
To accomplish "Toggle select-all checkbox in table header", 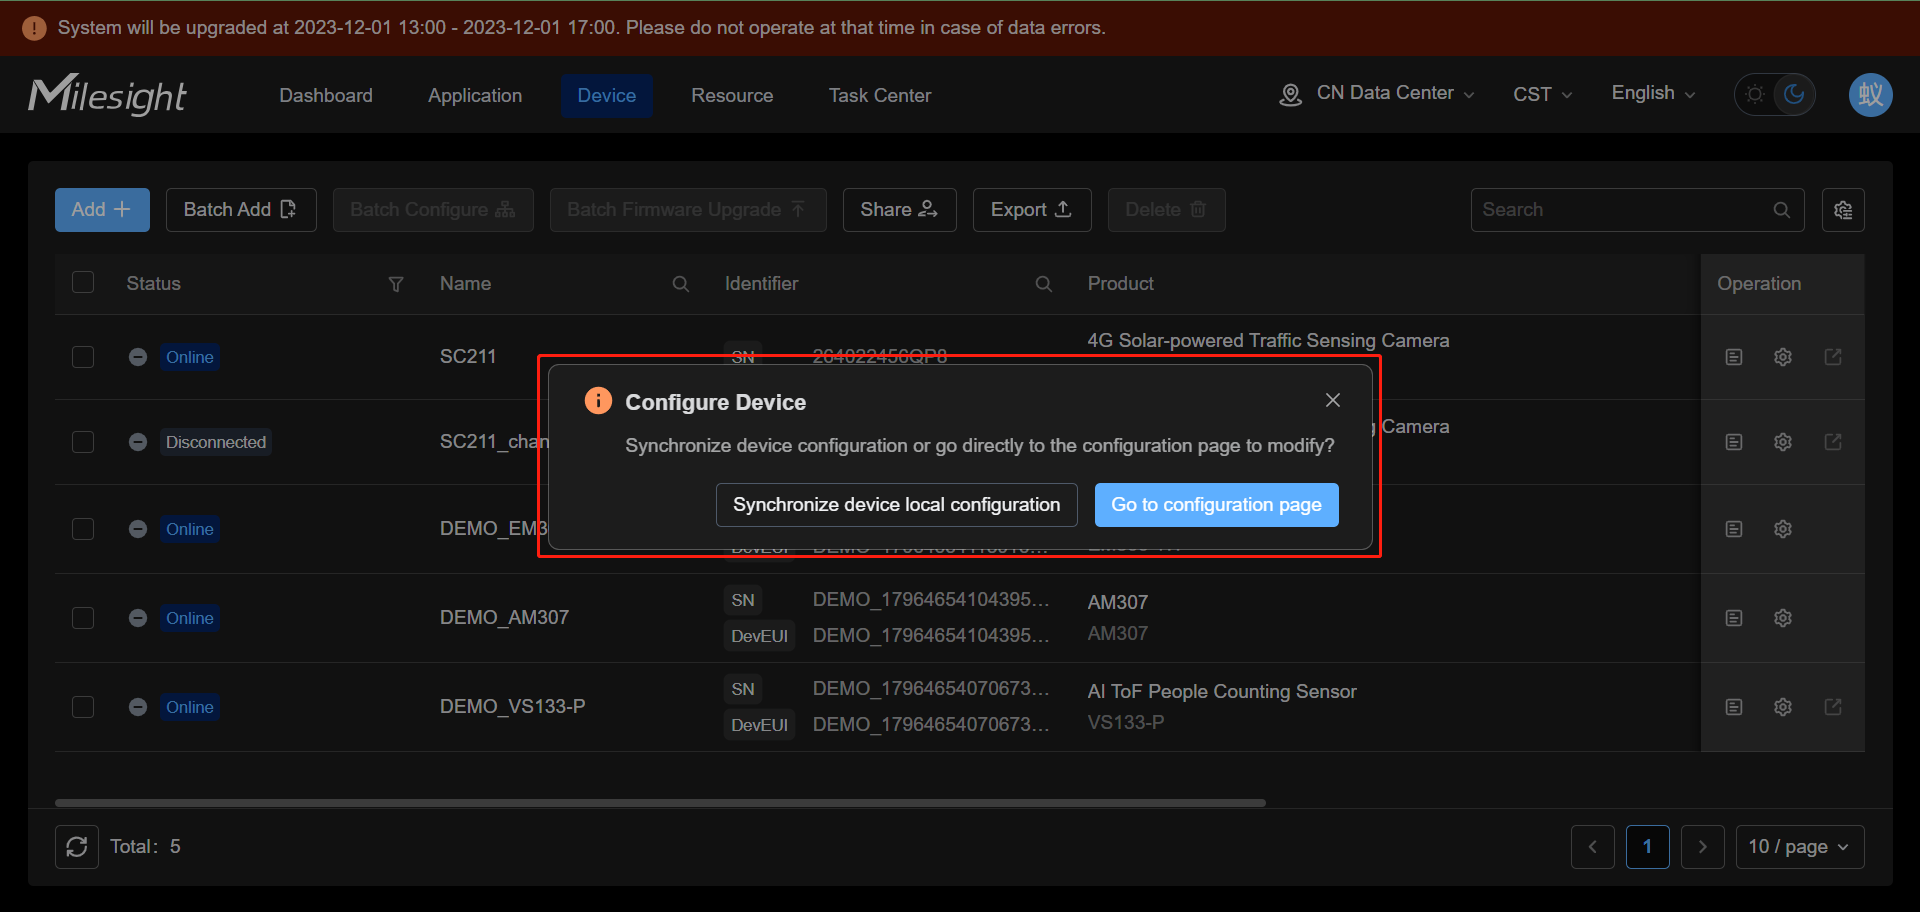I will (83, 283).
